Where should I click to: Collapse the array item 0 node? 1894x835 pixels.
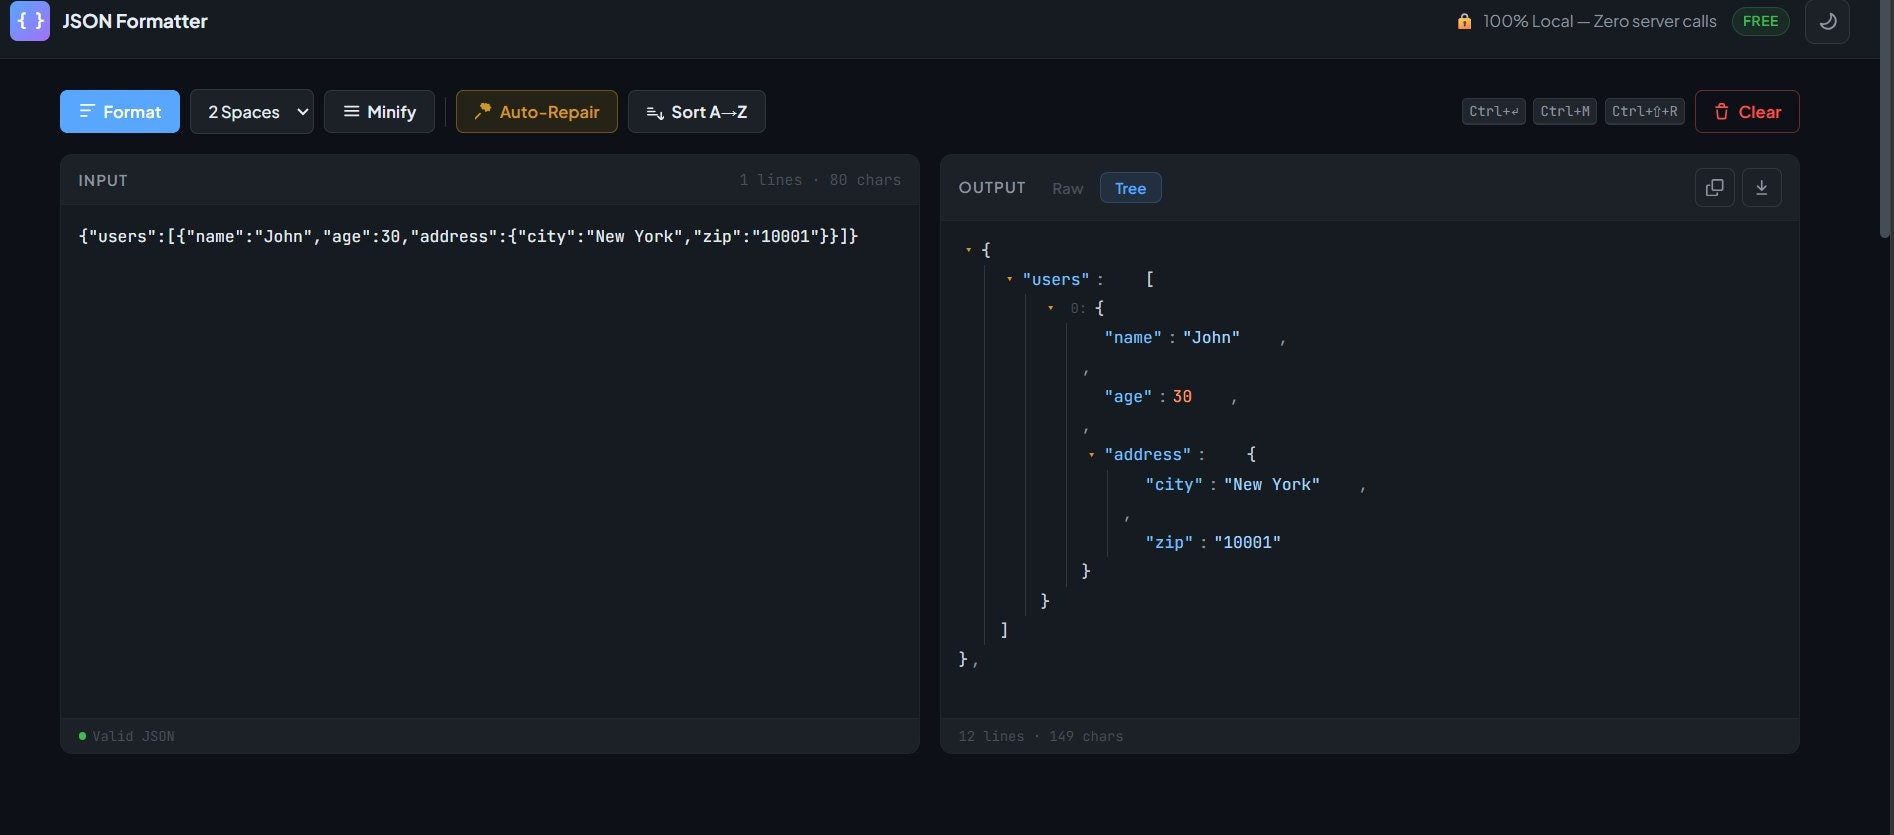pos(1050,309)
